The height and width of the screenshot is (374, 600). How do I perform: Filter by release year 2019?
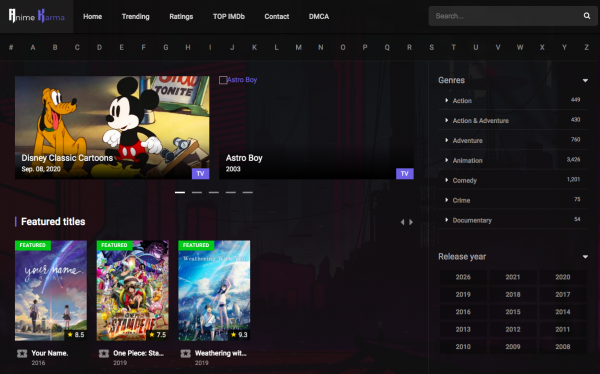463,294
